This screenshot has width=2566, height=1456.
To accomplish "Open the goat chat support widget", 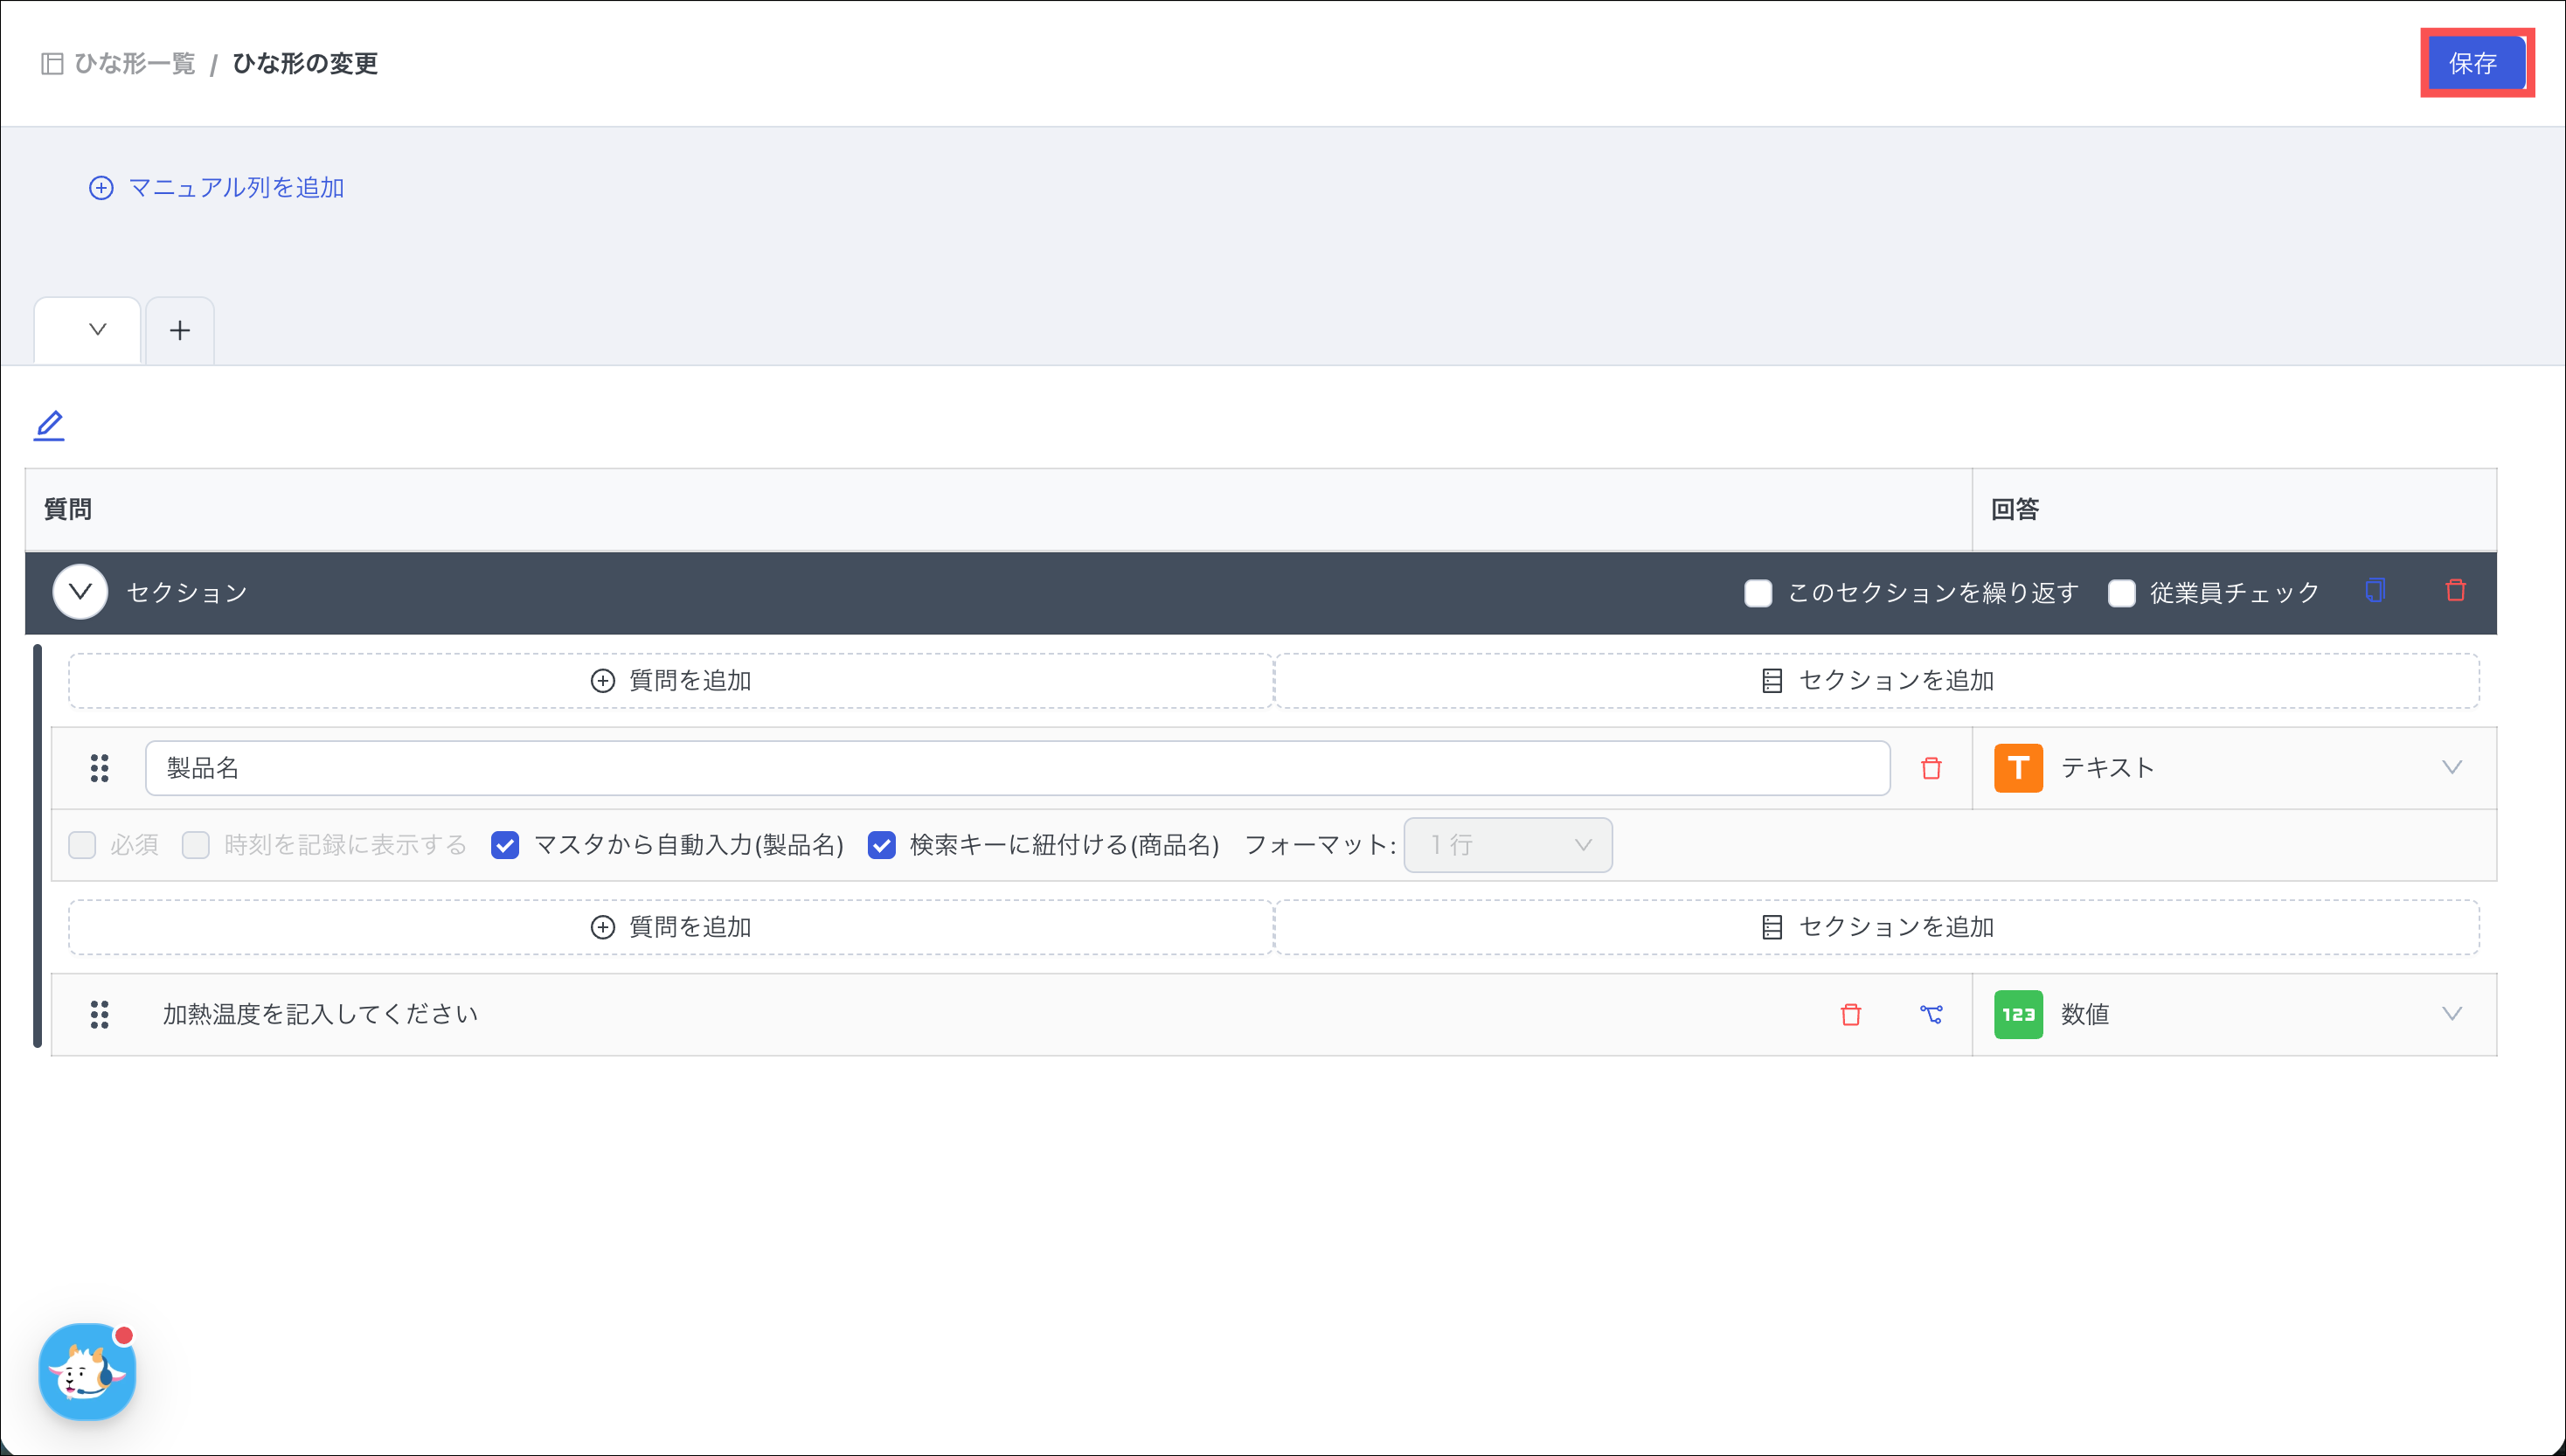I will [87, 1371].
